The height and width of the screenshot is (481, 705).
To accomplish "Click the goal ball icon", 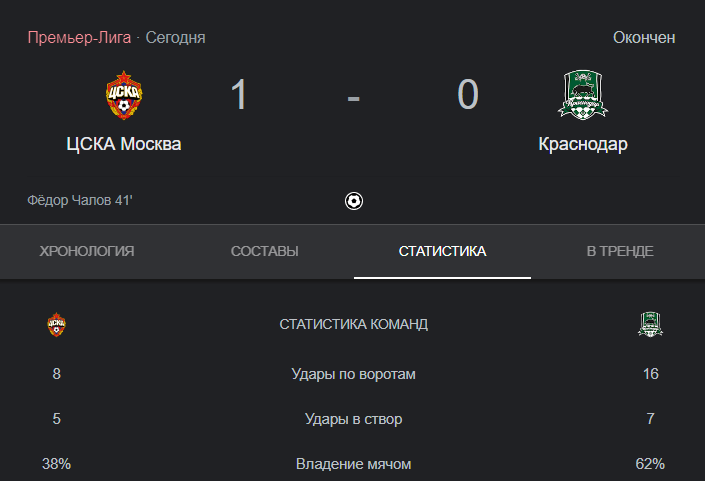I will (x=354, y=201).
